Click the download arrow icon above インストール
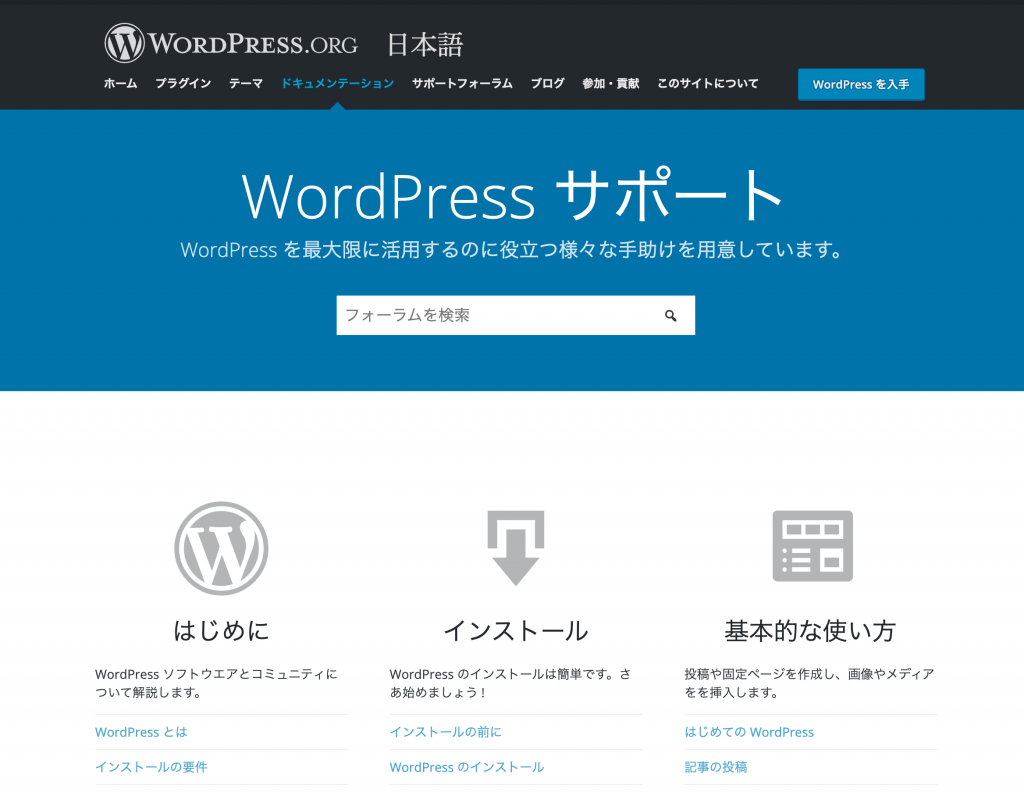Screen dimensions: 1024x792 coord(516,548)
